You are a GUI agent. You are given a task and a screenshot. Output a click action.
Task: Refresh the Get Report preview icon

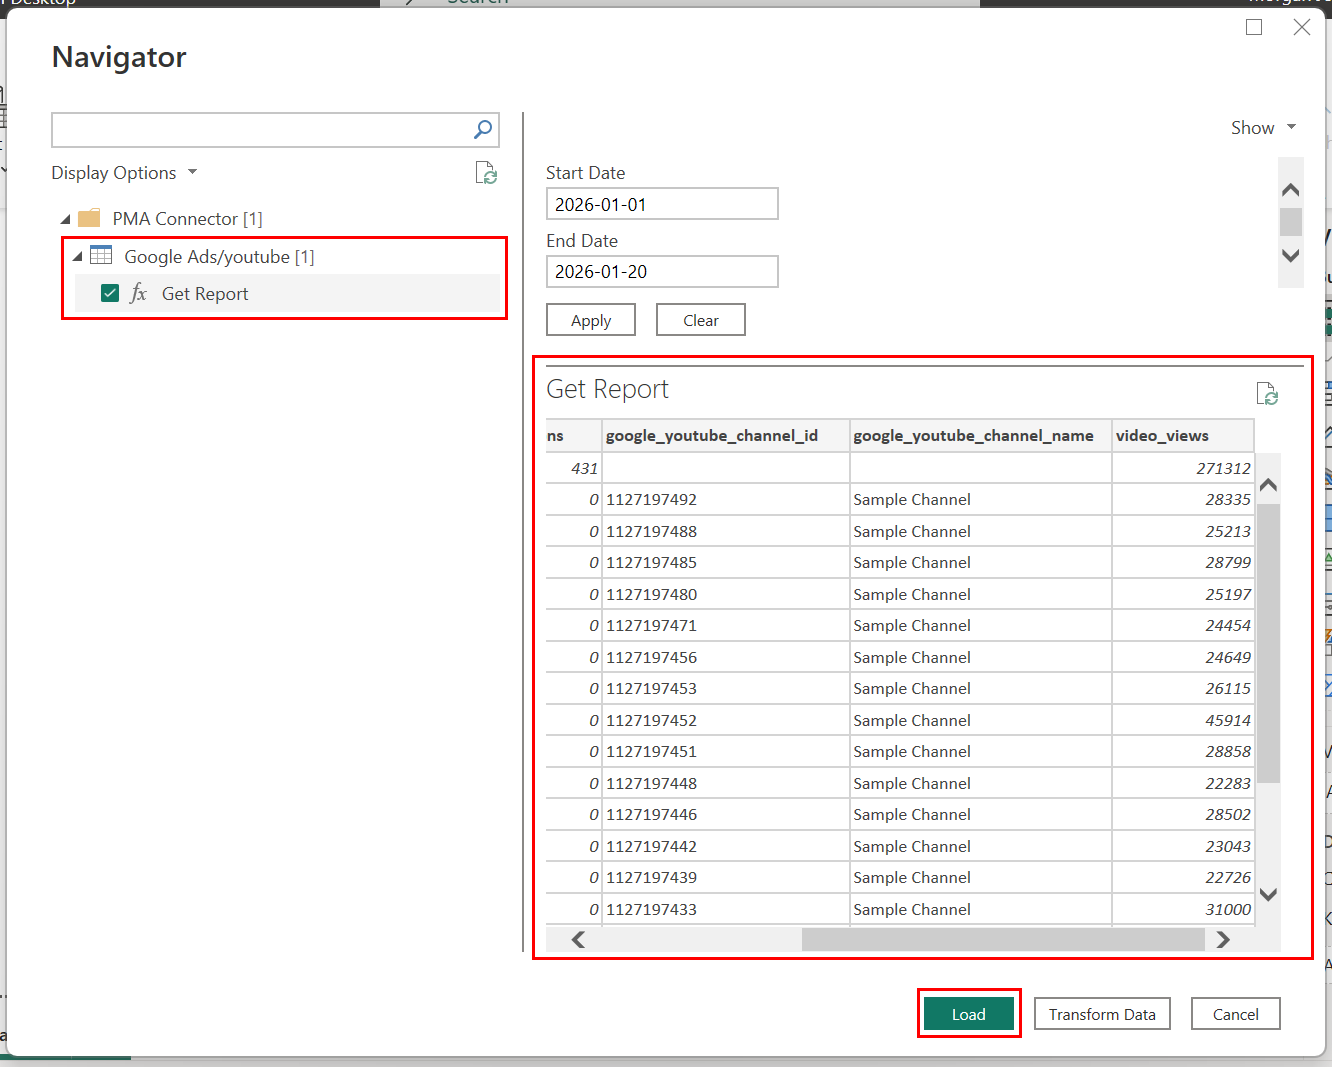(x=1267, y=394)
